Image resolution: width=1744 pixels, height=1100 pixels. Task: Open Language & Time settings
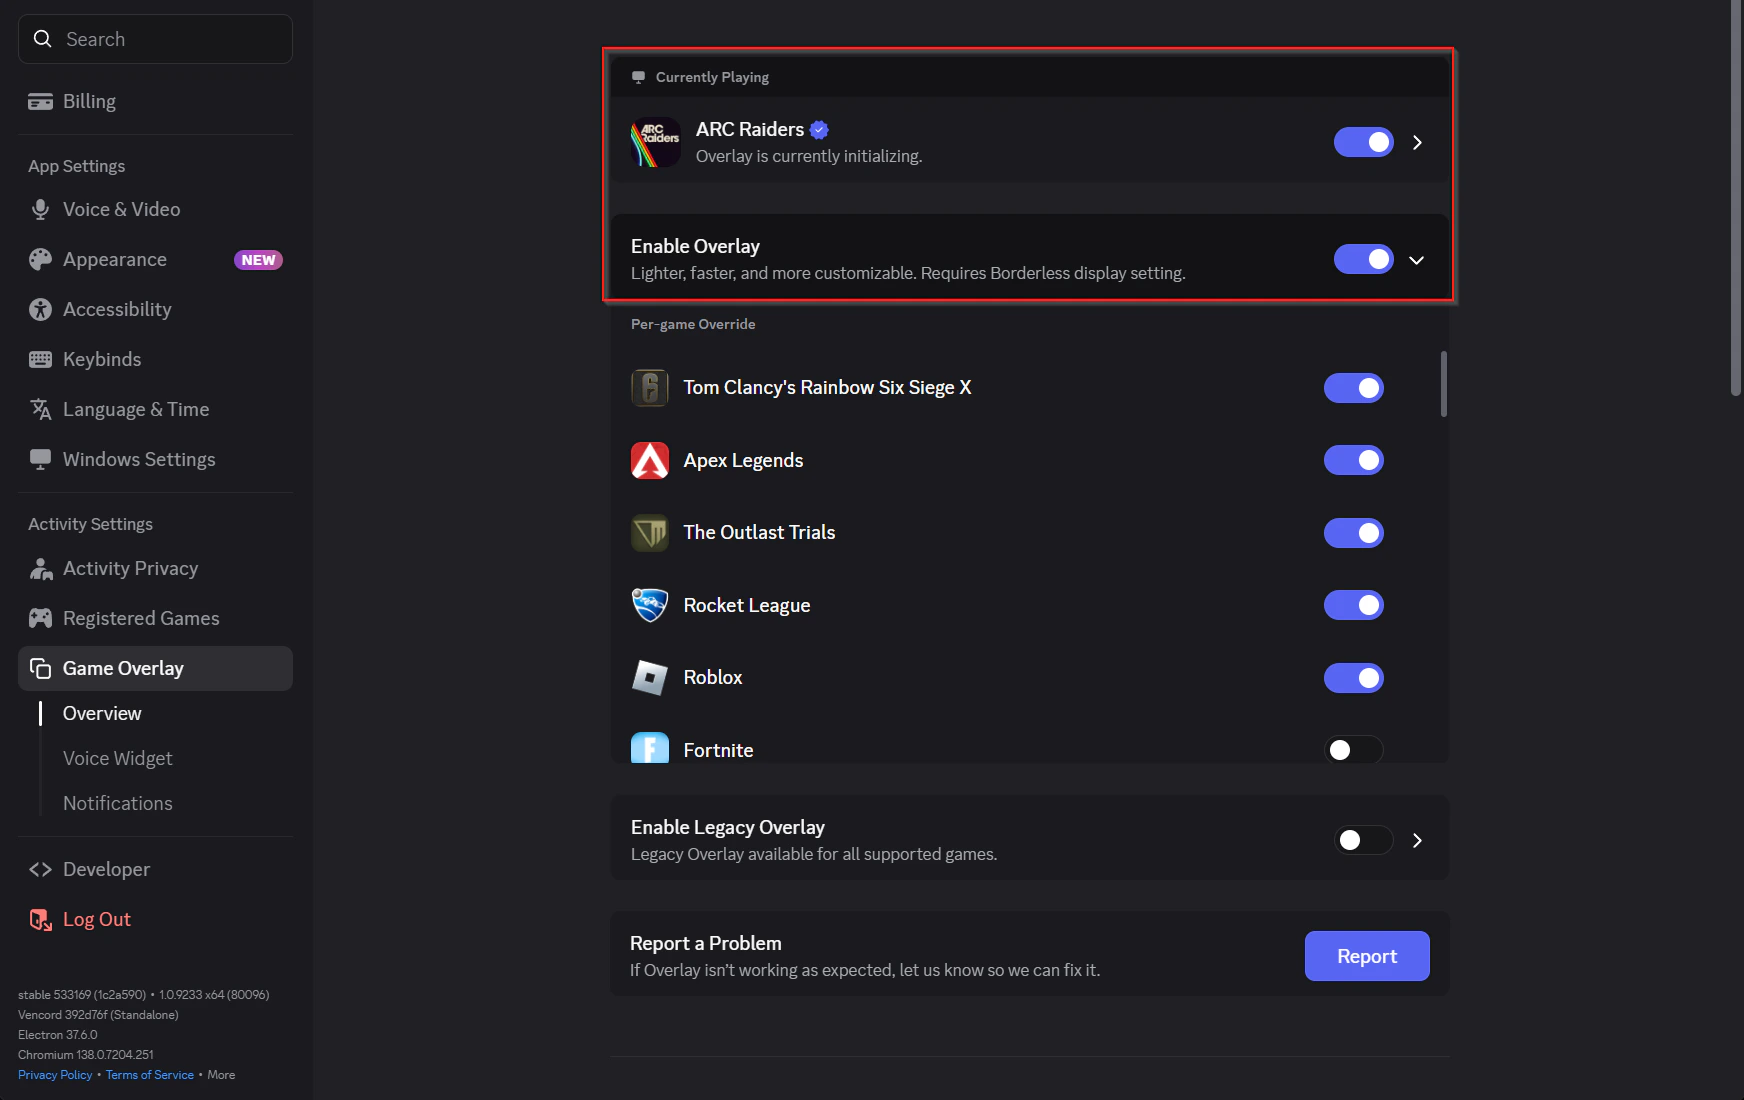click(x=155, y=409)
